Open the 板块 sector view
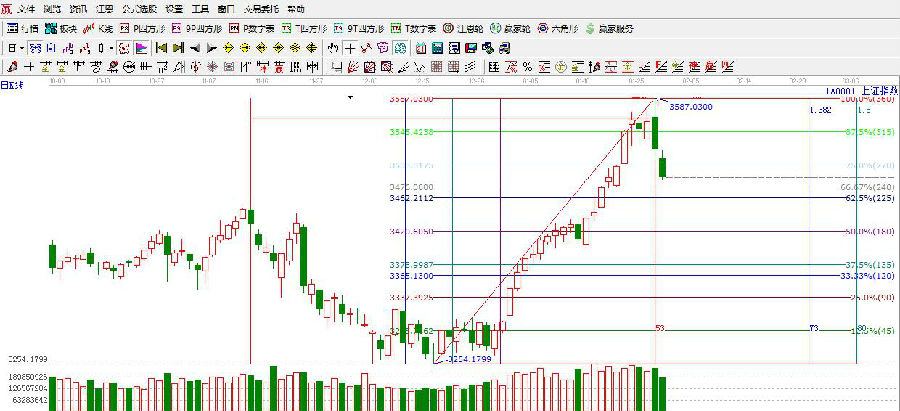The image size is (900, 411). tap(61, 28)
